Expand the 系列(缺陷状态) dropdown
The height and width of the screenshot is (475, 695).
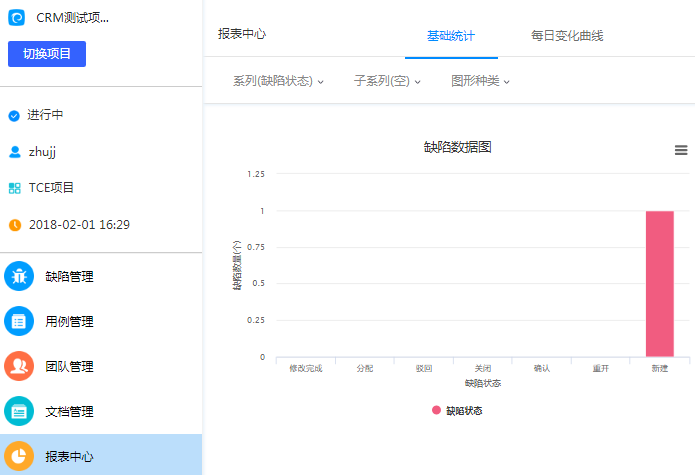point(278,81)
